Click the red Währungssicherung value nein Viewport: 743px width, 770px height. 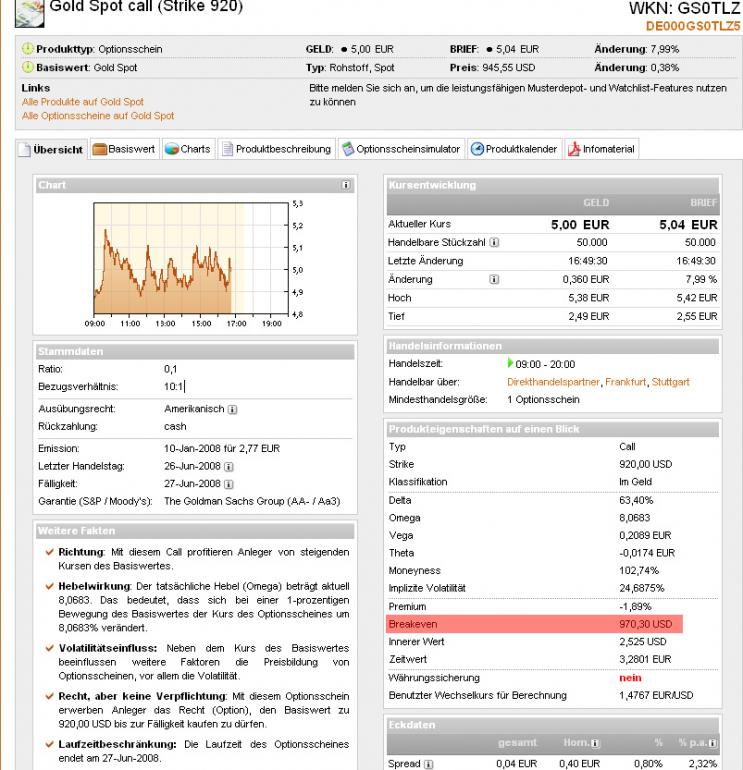pos(630,678)
